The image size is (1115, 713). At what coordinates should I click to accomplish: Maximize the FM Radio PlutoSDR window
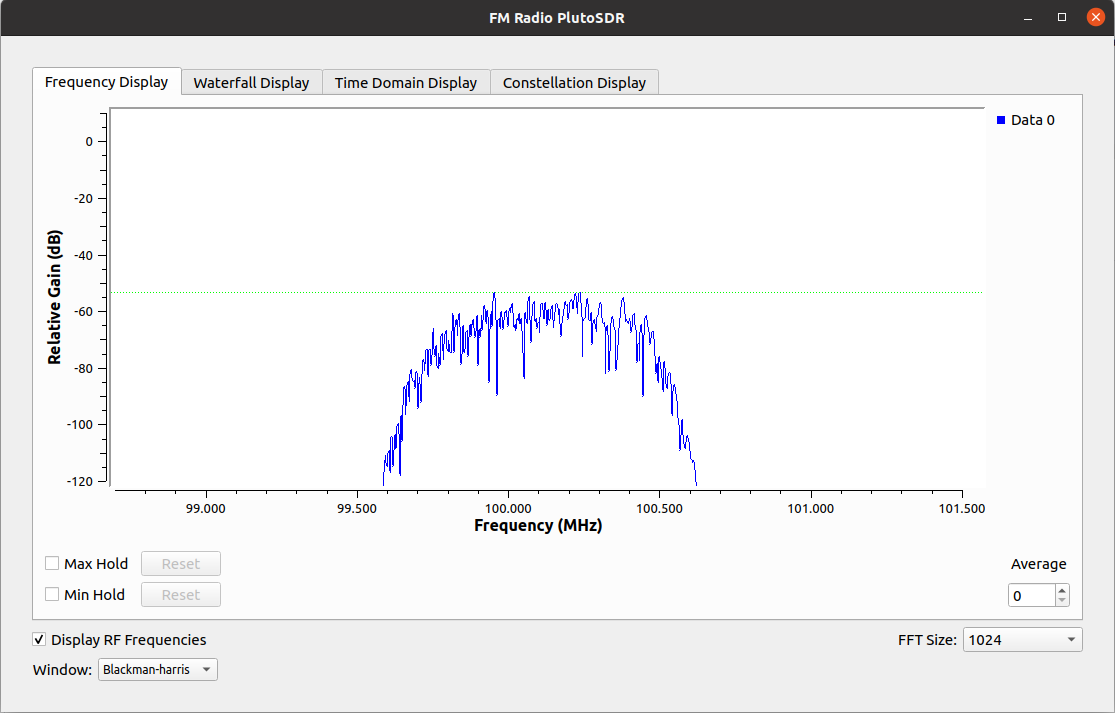(1062, 17)
